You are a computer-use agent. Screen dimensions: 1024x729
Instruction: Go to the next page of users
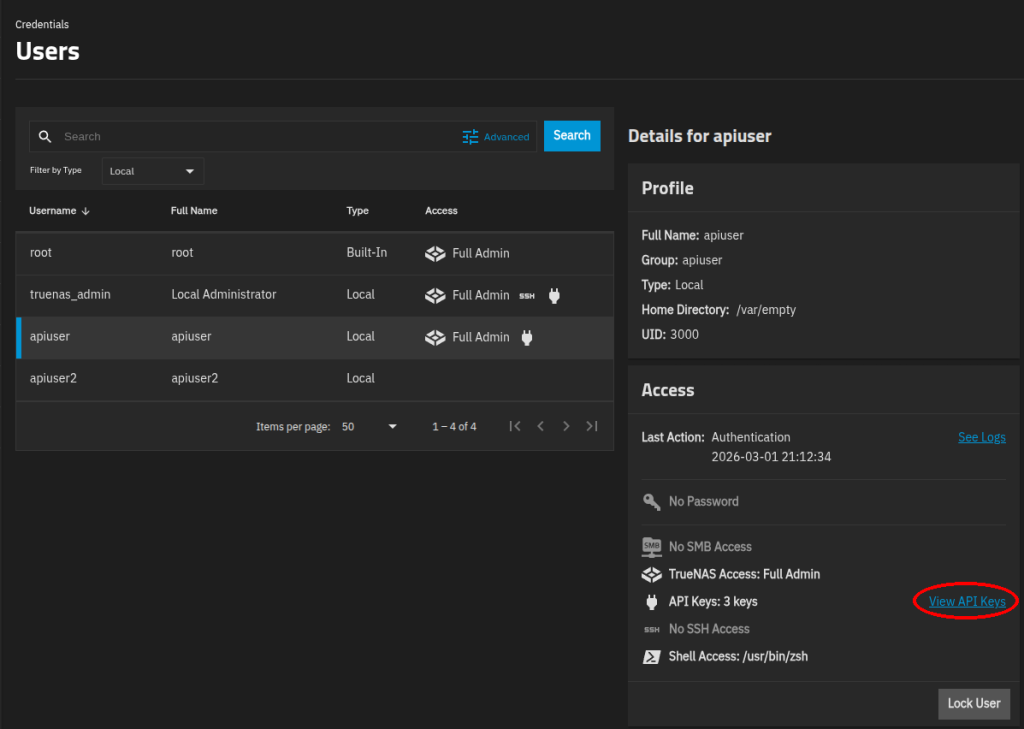[x=566, y=426]
